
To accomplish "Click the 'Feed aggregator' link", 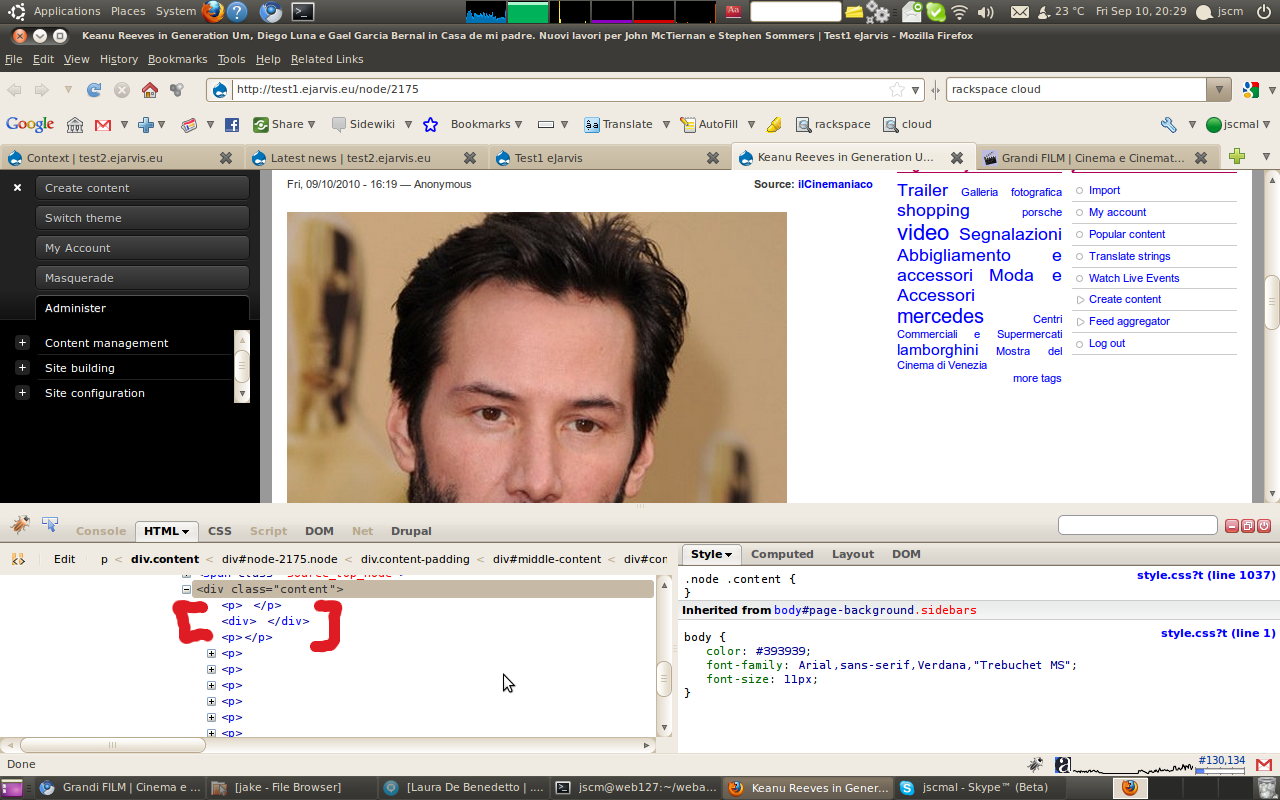I will [x=1129, y=321].
